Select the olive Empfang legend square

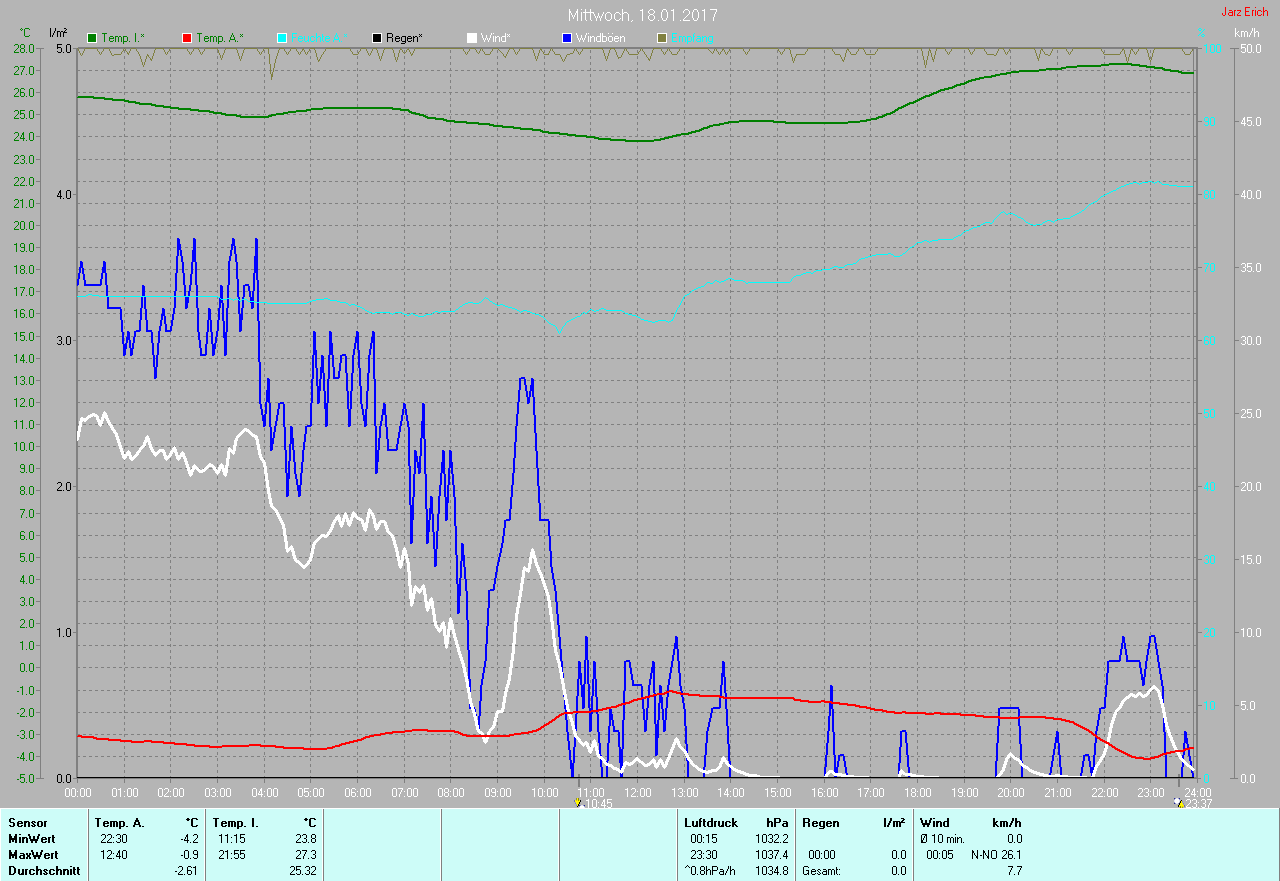click(x=661, y=38)
